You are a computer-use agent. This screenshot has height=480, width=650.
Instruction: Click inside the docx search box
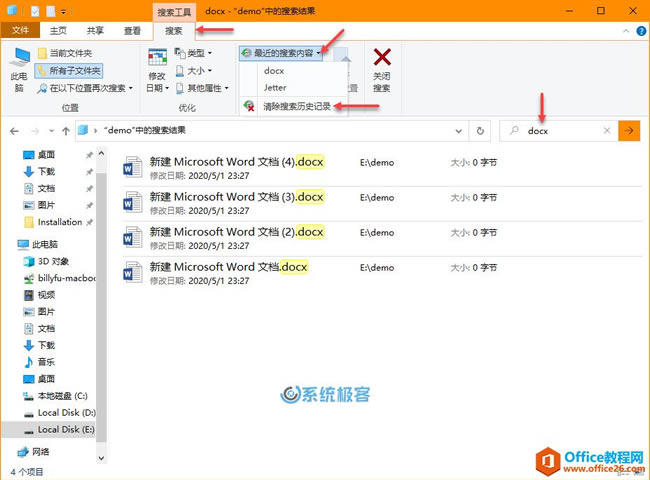pos(558,131)
